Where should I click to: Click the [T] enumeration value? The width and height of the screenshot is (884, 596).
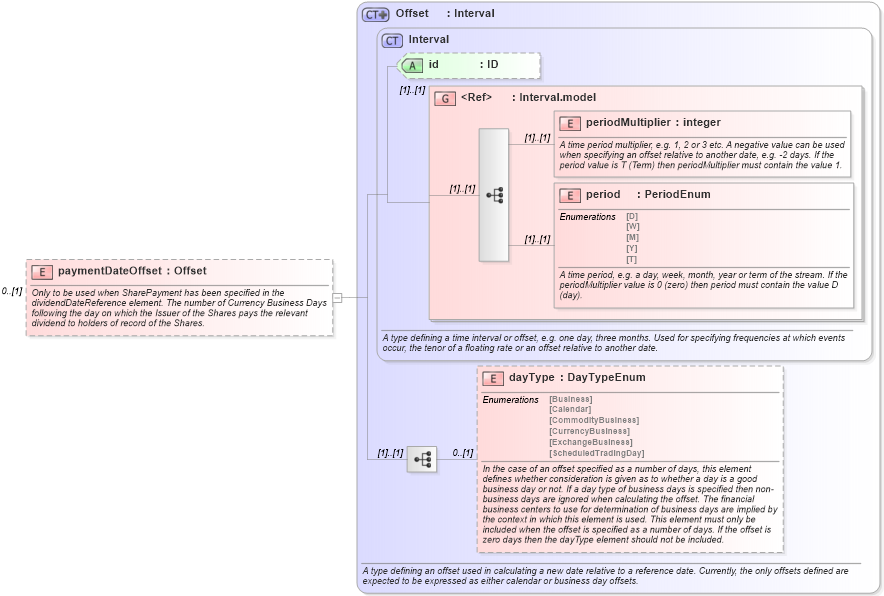coord(631,259)
